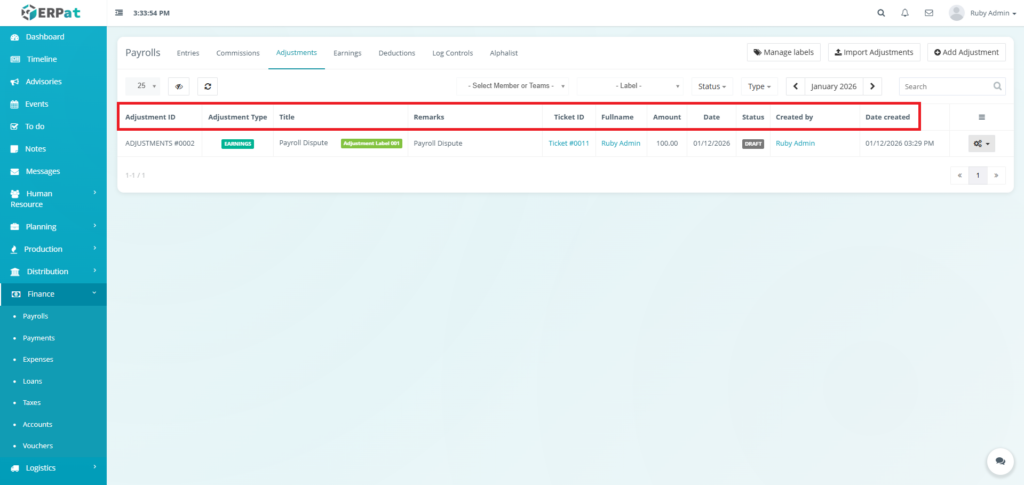The width and height of the screenshot is (1024, 485).
Task: Click the refresh table icon button
Action: click(207, 87)
